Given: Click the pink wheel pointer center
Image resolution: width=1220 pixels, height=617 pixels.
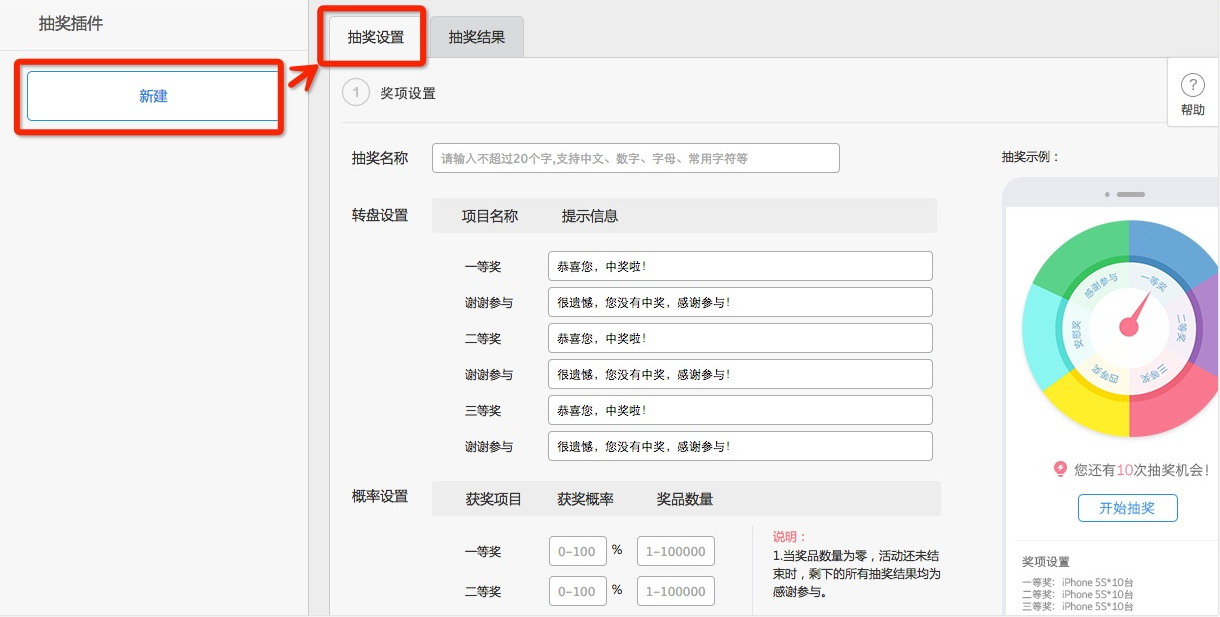Looking at the screenshot, I should point(1129,326).
